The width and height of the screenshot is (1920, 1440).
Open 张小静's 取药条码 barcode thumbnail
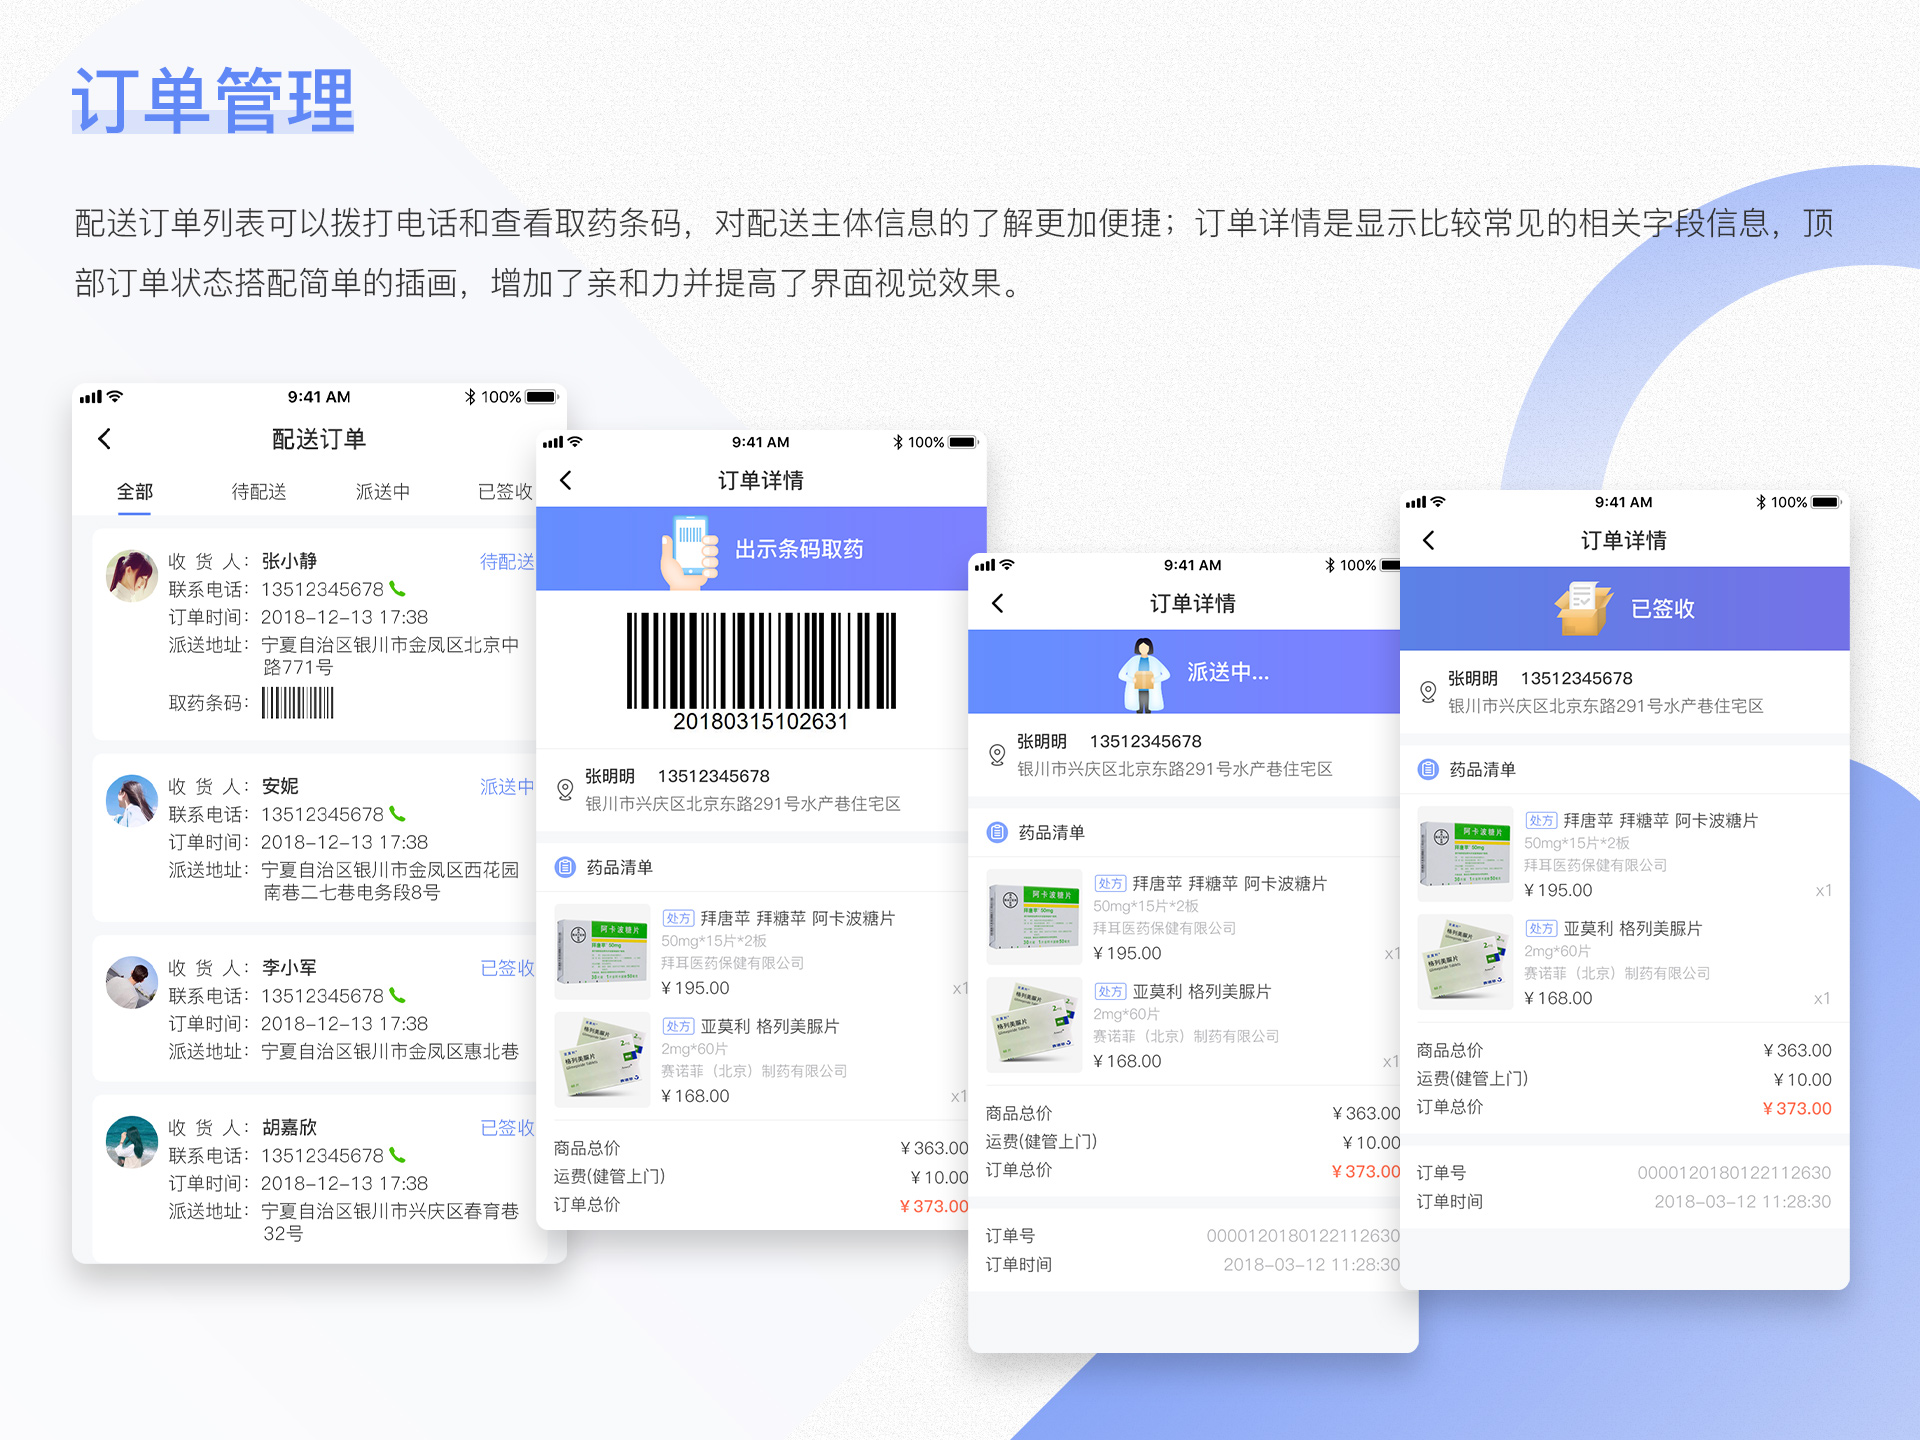coord(297,703)
